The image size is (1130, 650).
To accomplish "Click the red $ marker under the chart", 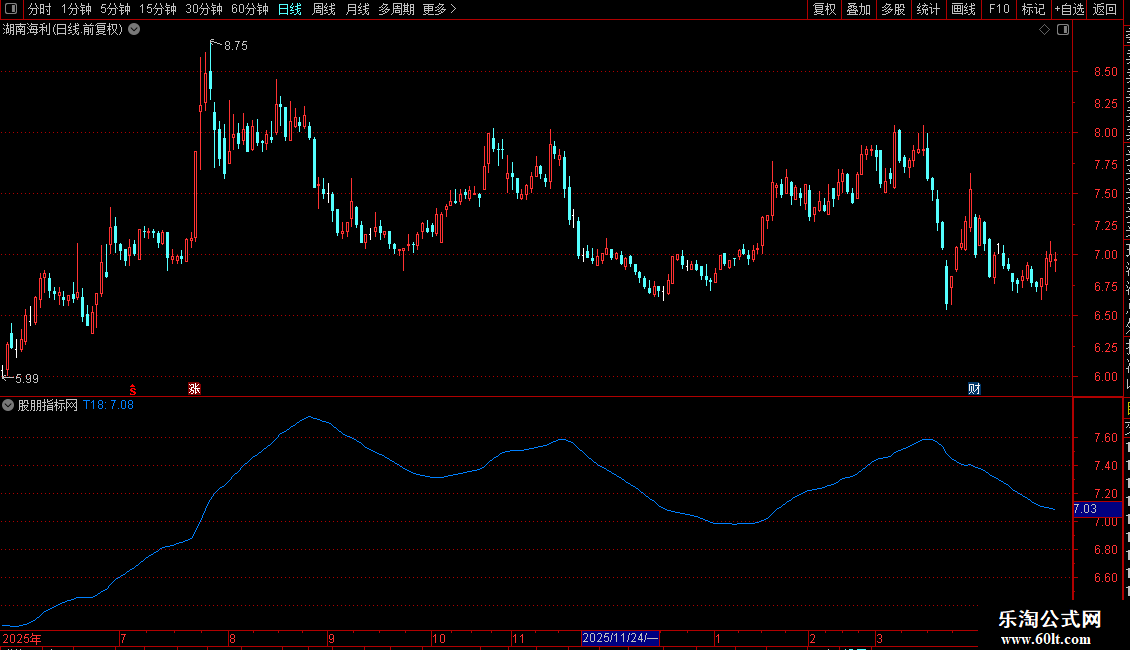I will point(133,389).
